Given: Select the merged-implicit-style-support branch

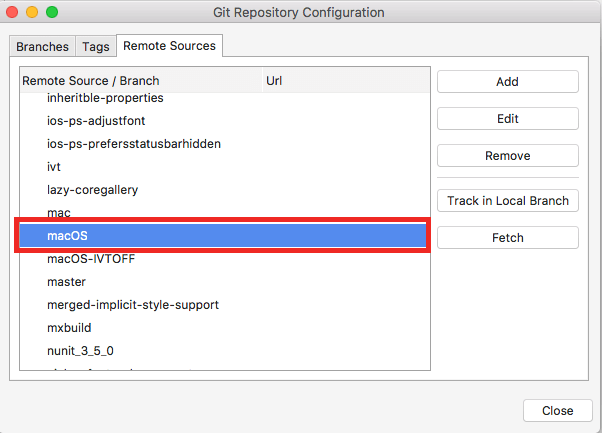Looking at the screenshot, I should tap(133, 305).
